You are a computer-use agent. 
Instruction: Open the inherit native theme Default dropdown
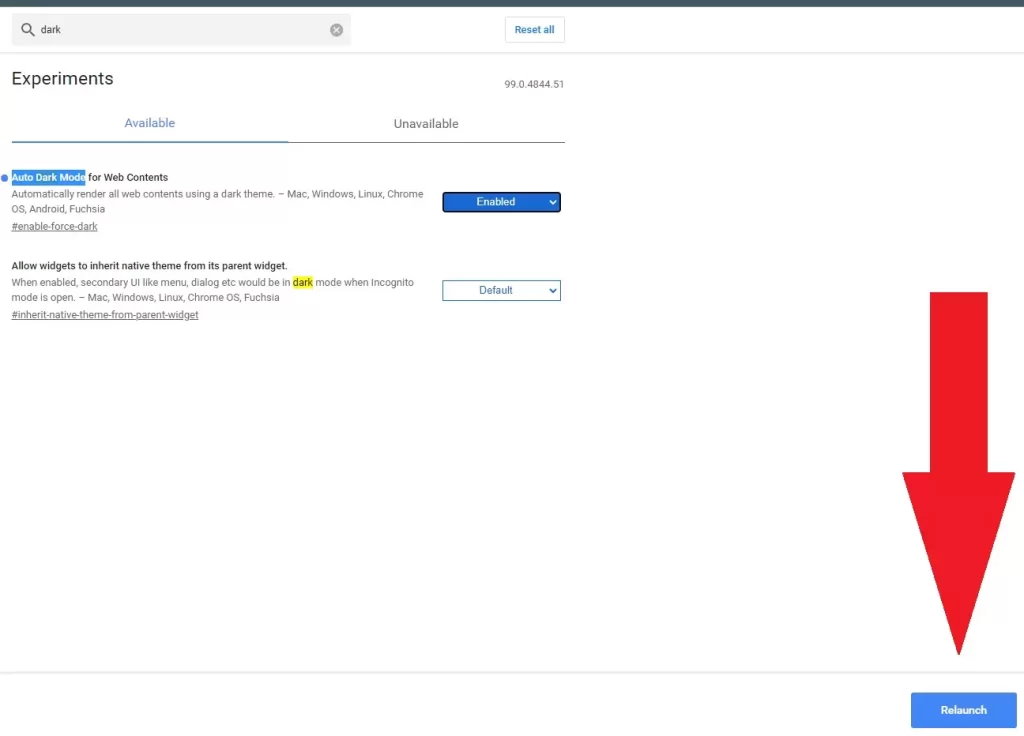coord(501,290)
